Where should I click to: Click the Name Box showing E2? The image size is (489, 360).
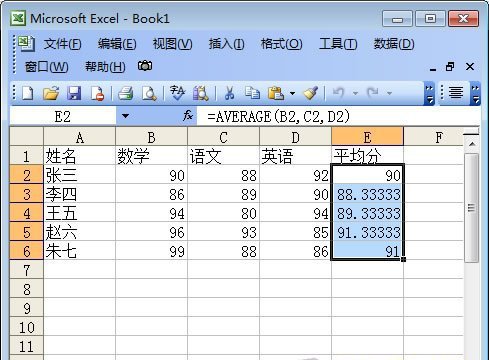(x=63, y=116)
